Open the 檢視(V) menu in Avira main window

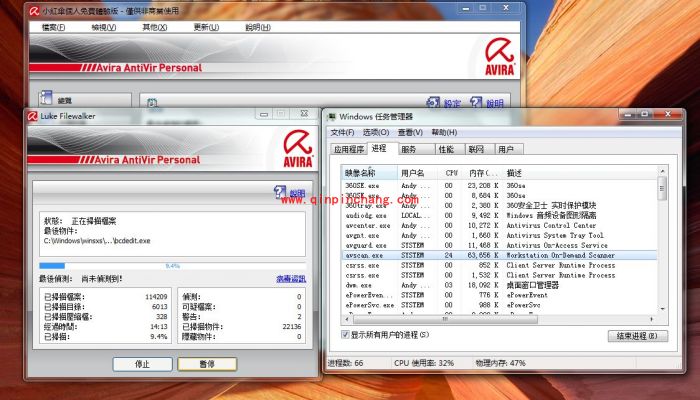104,27
